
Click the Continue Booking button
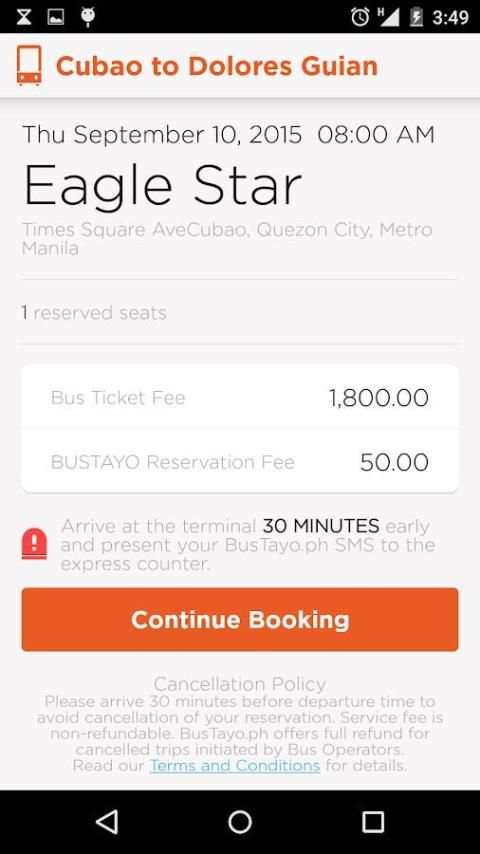click(x=240, y=619)
